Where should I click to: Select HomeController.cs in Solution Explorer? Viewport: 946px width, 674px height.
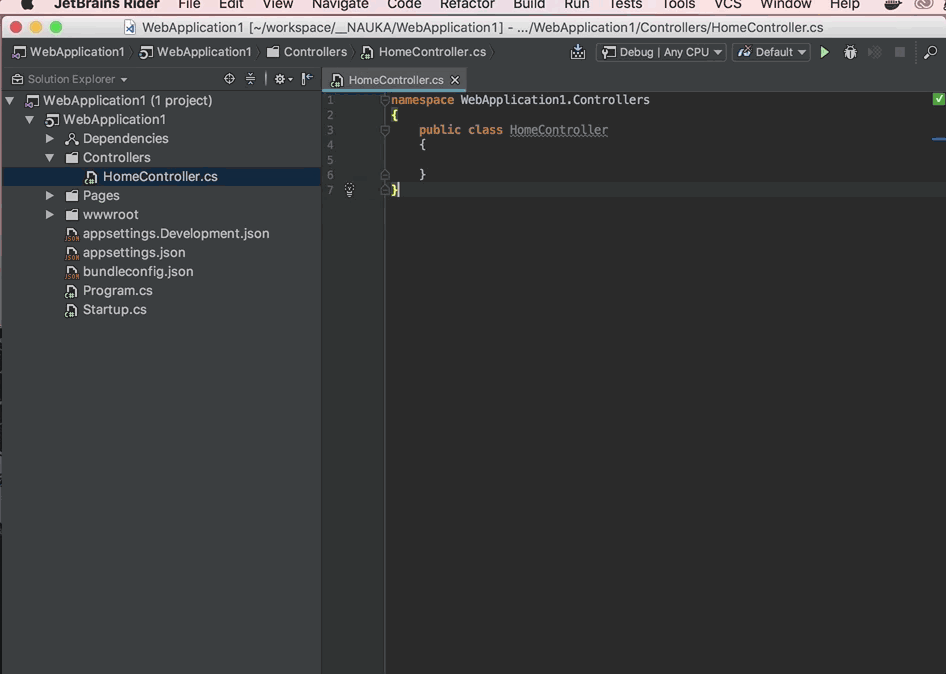click(x=160, y=177)
